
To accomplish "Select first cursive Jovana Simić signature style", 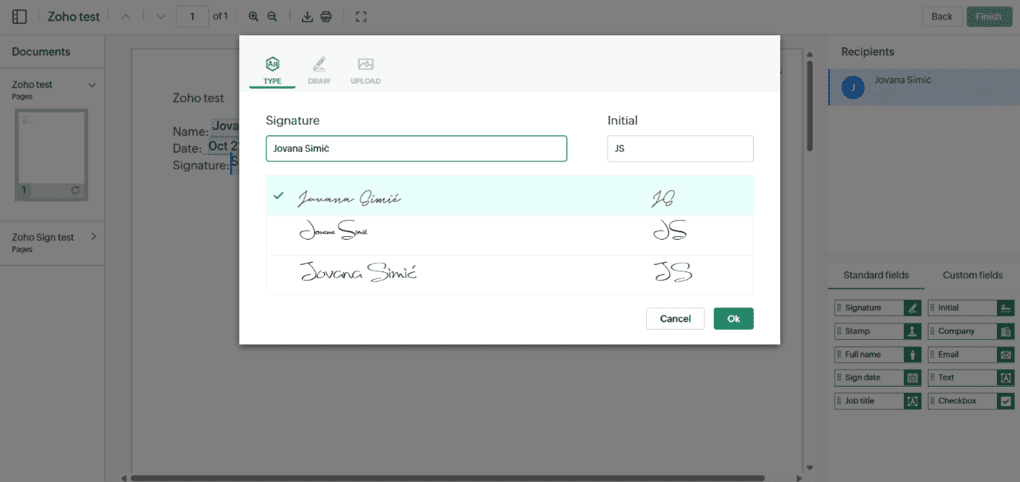I will click(x=510, y=196).
